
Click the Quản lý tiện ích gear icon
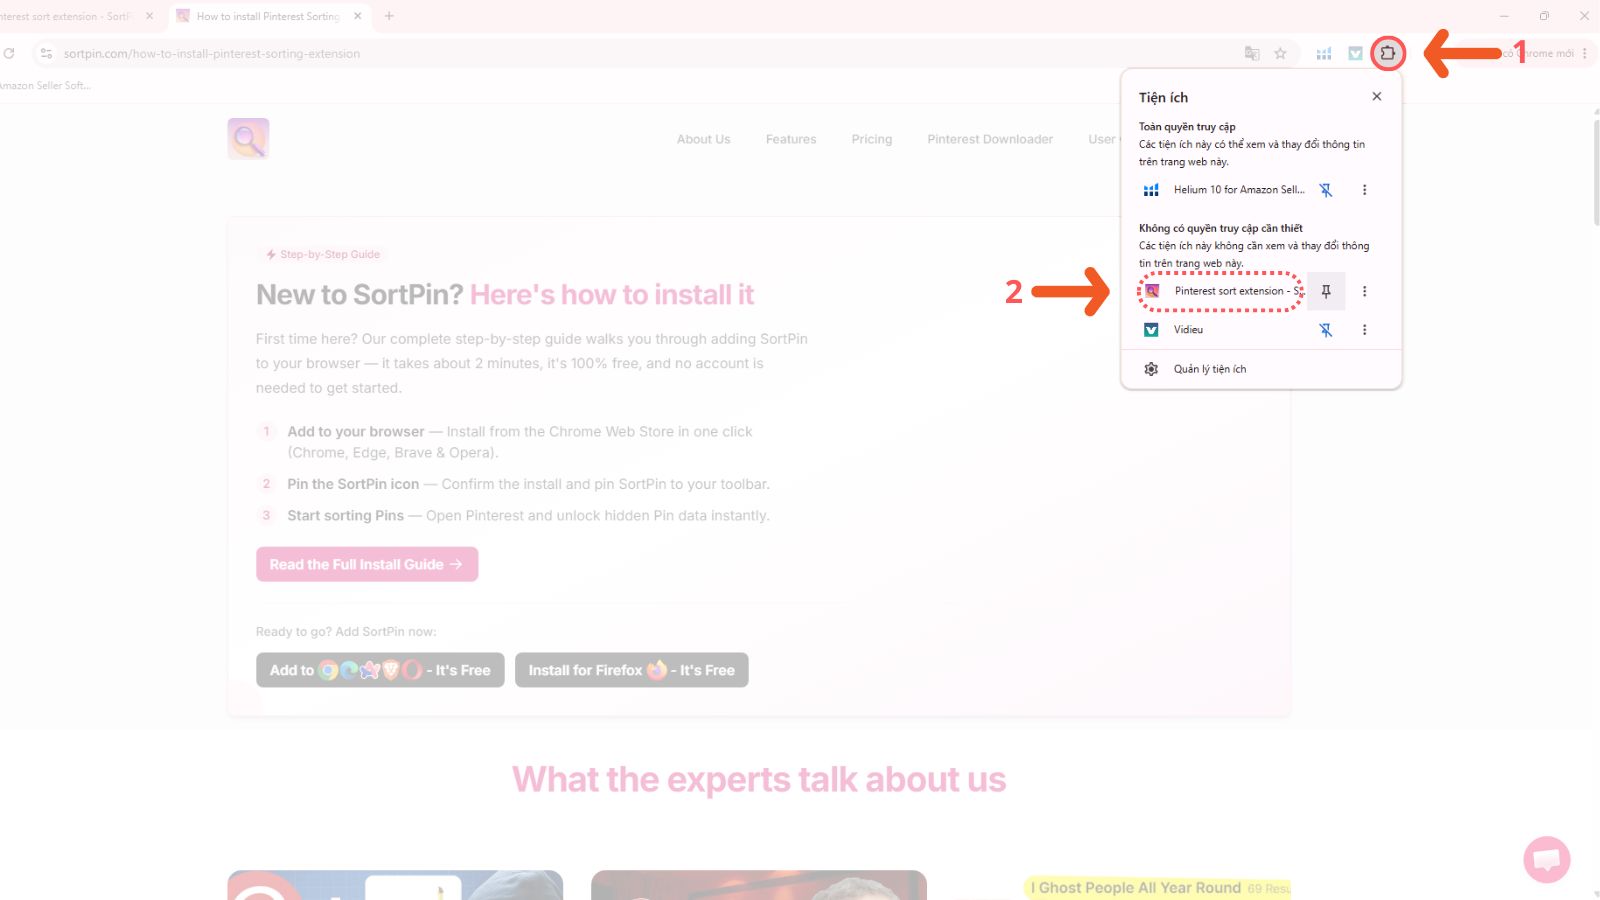(1151, 369)
